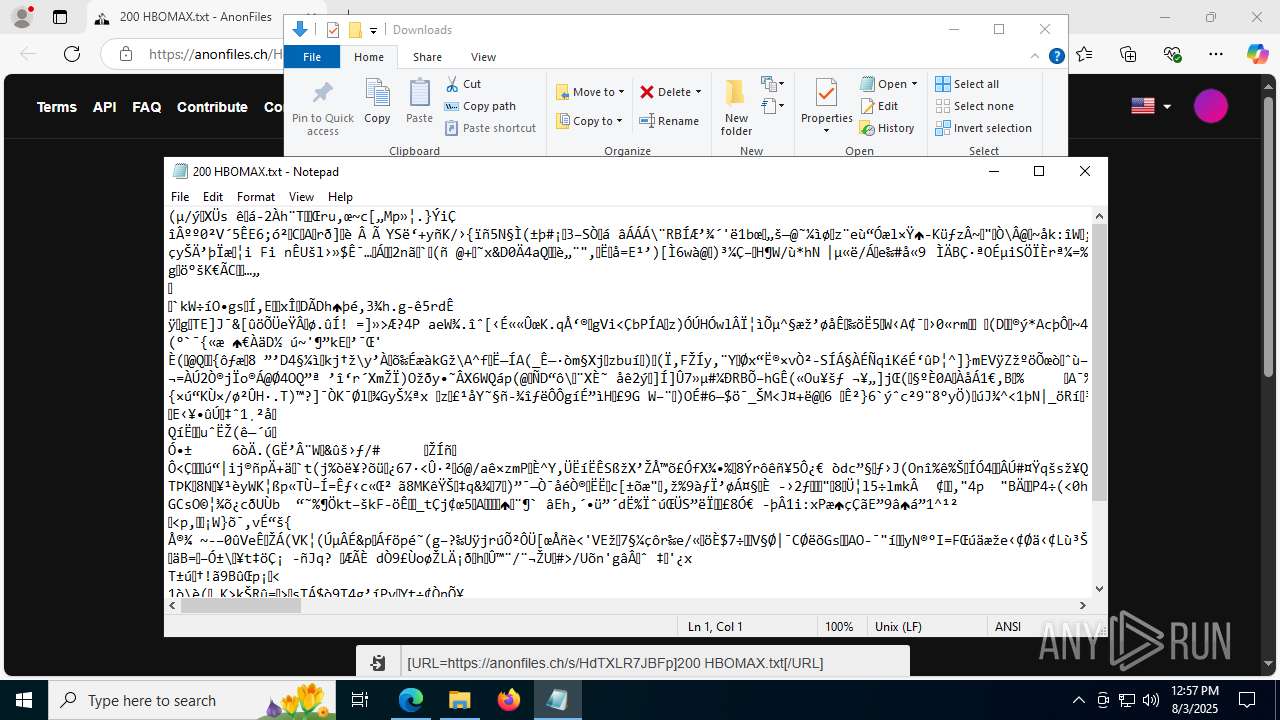The image size is (1280, 720).
Task: Click Edit in the Open group
Action: (879, 106)
